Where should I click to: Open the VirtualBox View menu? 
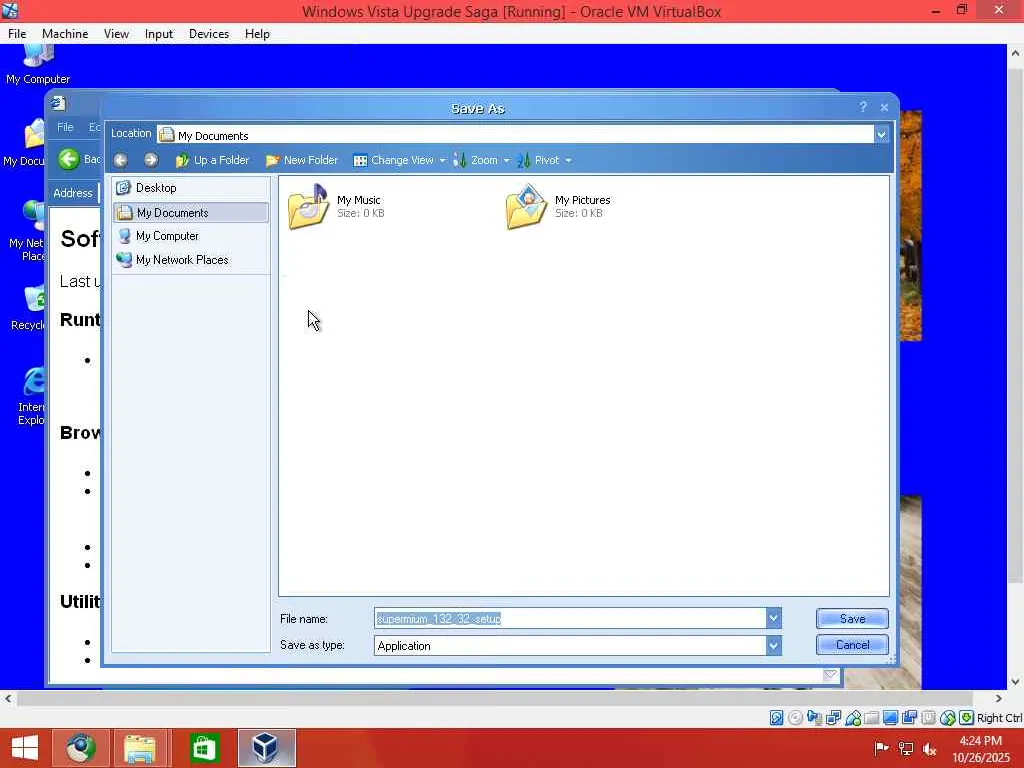[x=116, y=34]
